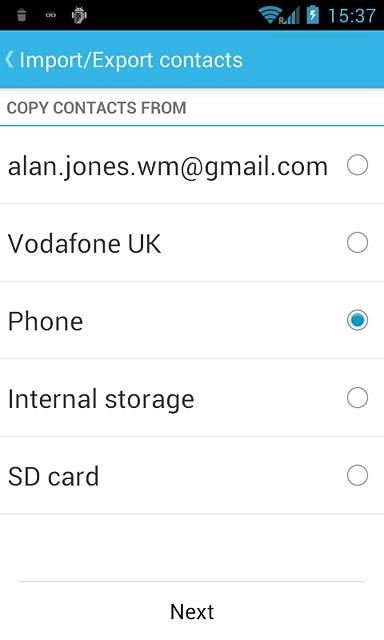
Task: Tap the Import/Export contacts title
Action: [x=131, y=60]
